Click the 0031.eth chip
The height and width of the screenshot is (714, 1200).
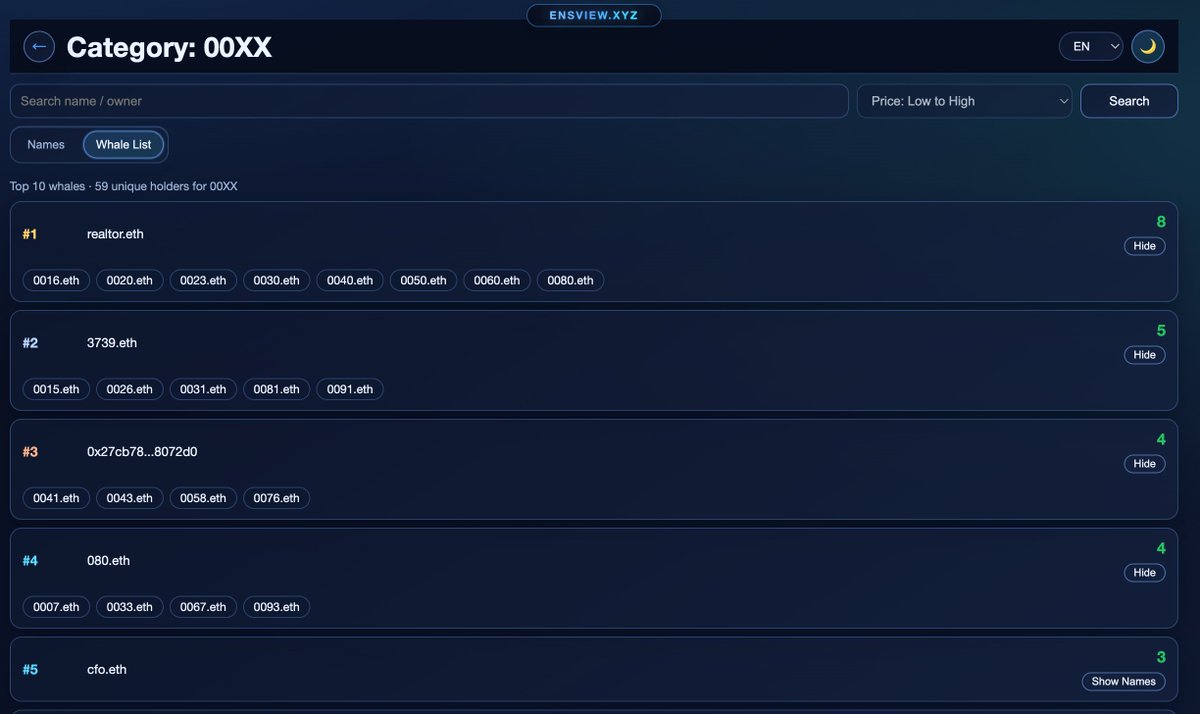[203, 390]
